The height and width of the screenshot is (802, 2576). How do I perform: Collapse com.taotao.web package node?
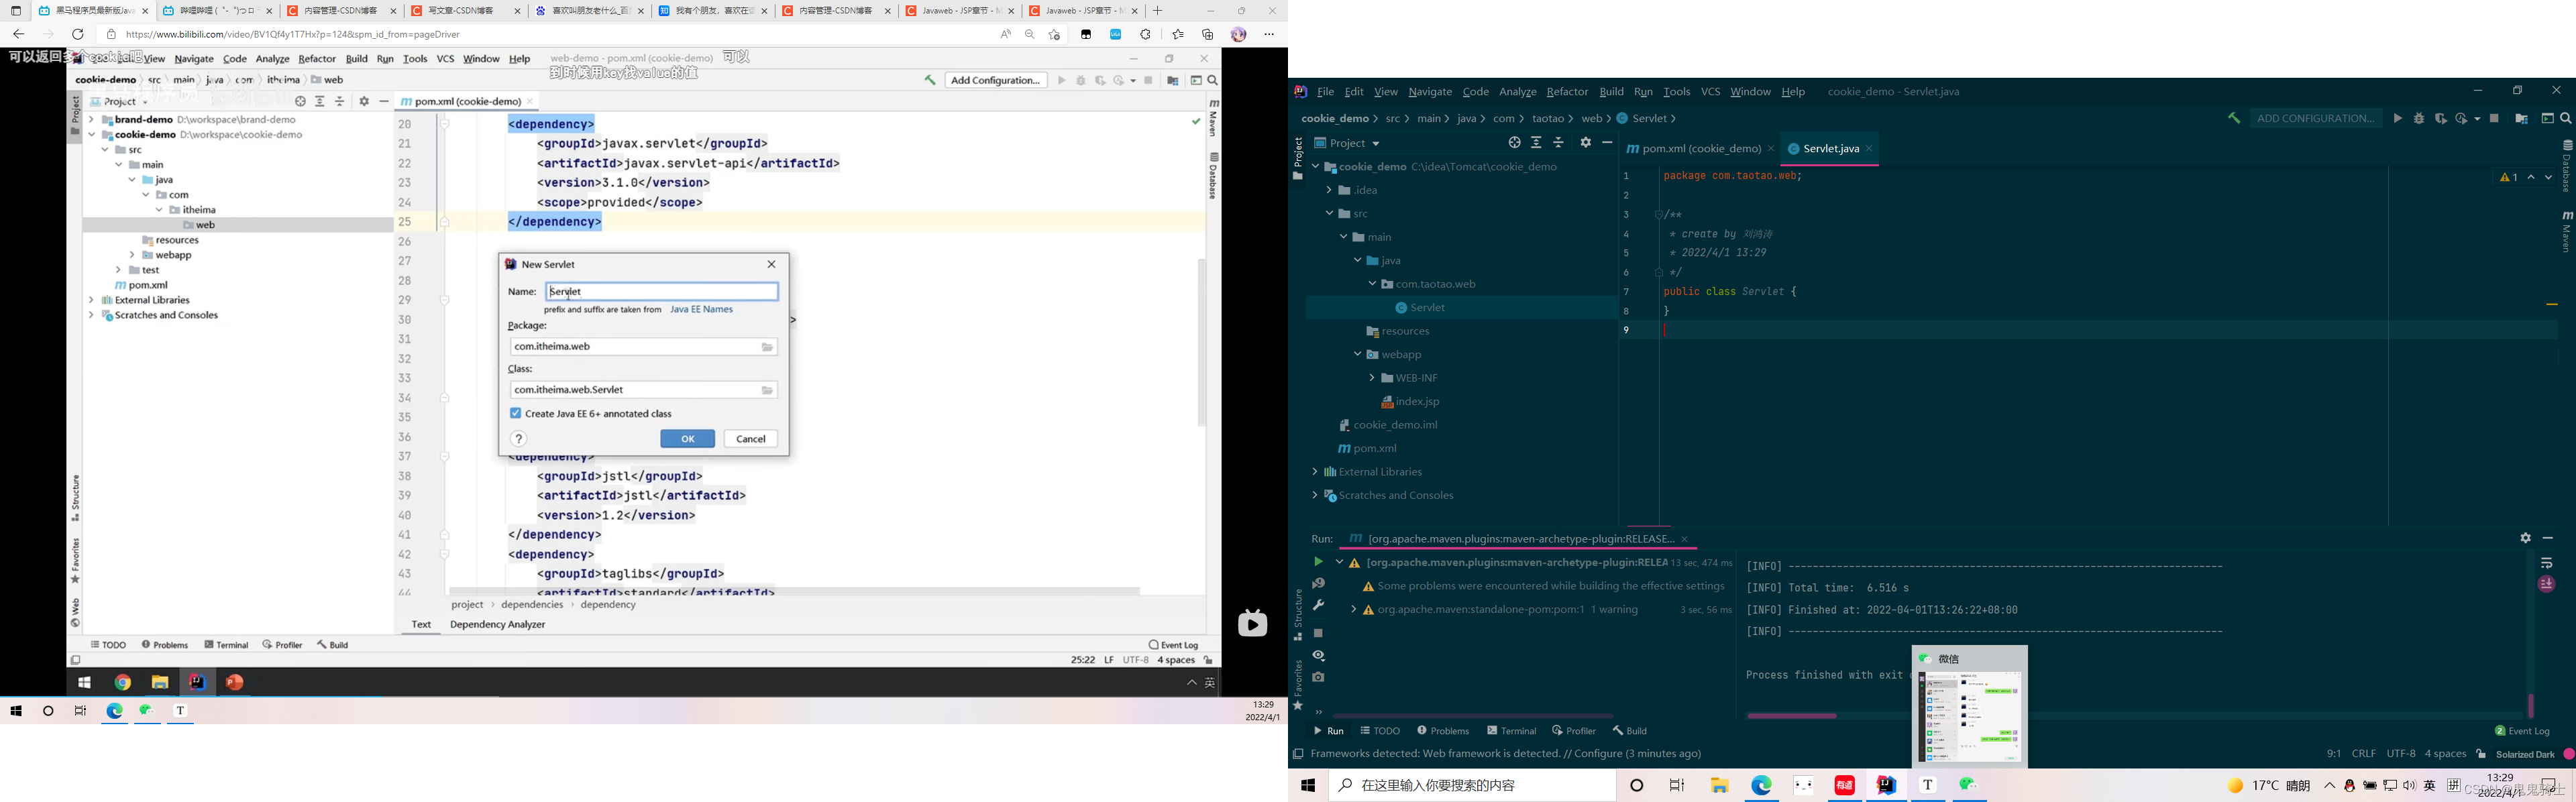point(1372,284)
